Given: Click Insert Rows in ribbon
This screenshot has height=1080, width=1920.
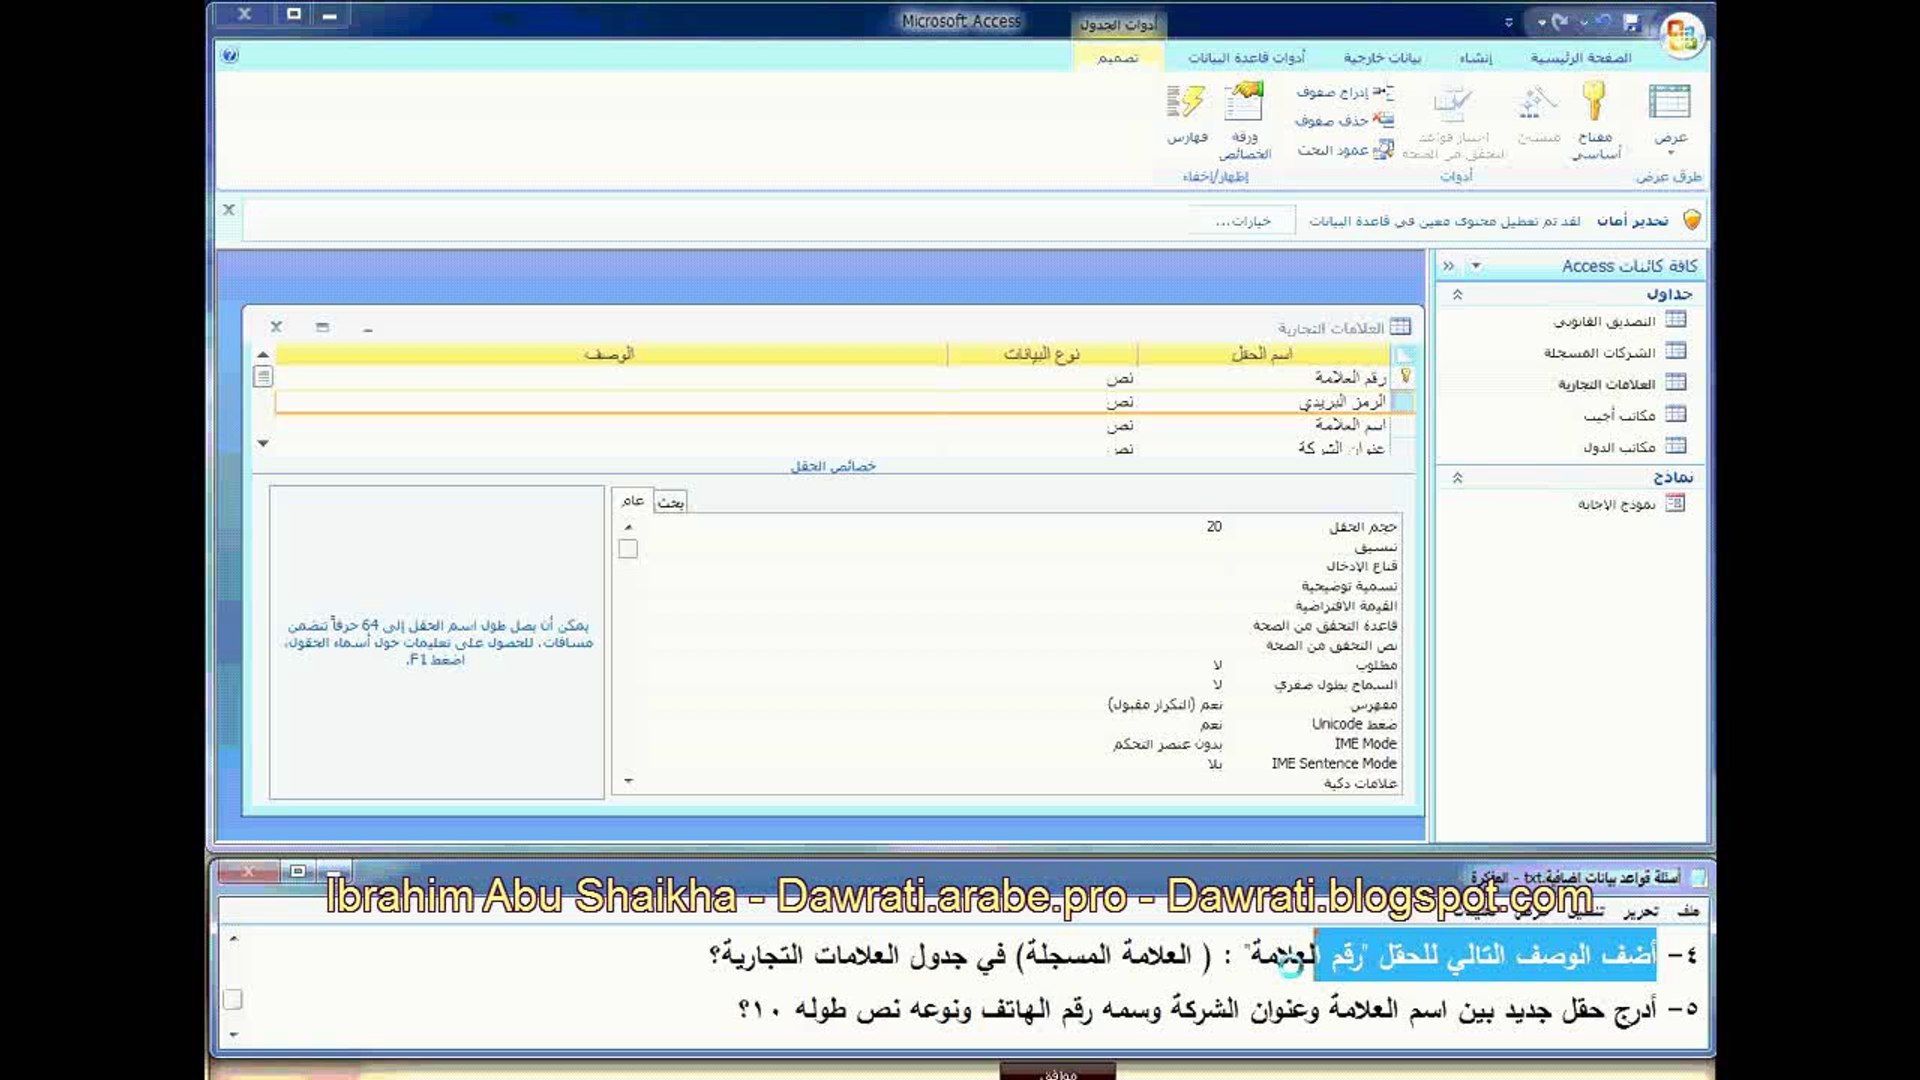Looking at the screenshot, I should point(1343,92).
